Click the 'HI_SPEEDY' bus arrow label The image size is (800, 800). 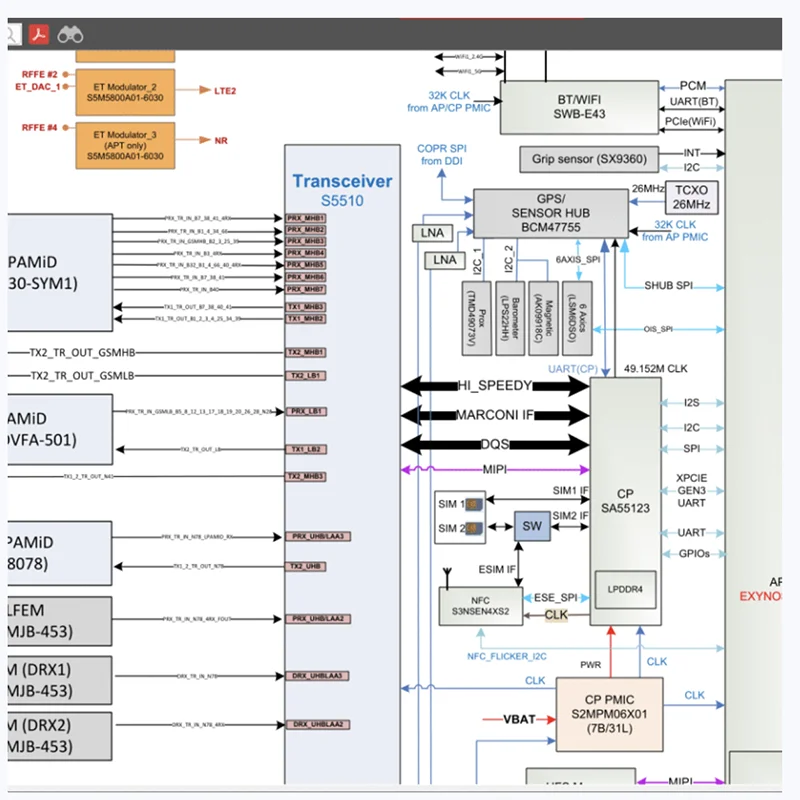point(495,385)
